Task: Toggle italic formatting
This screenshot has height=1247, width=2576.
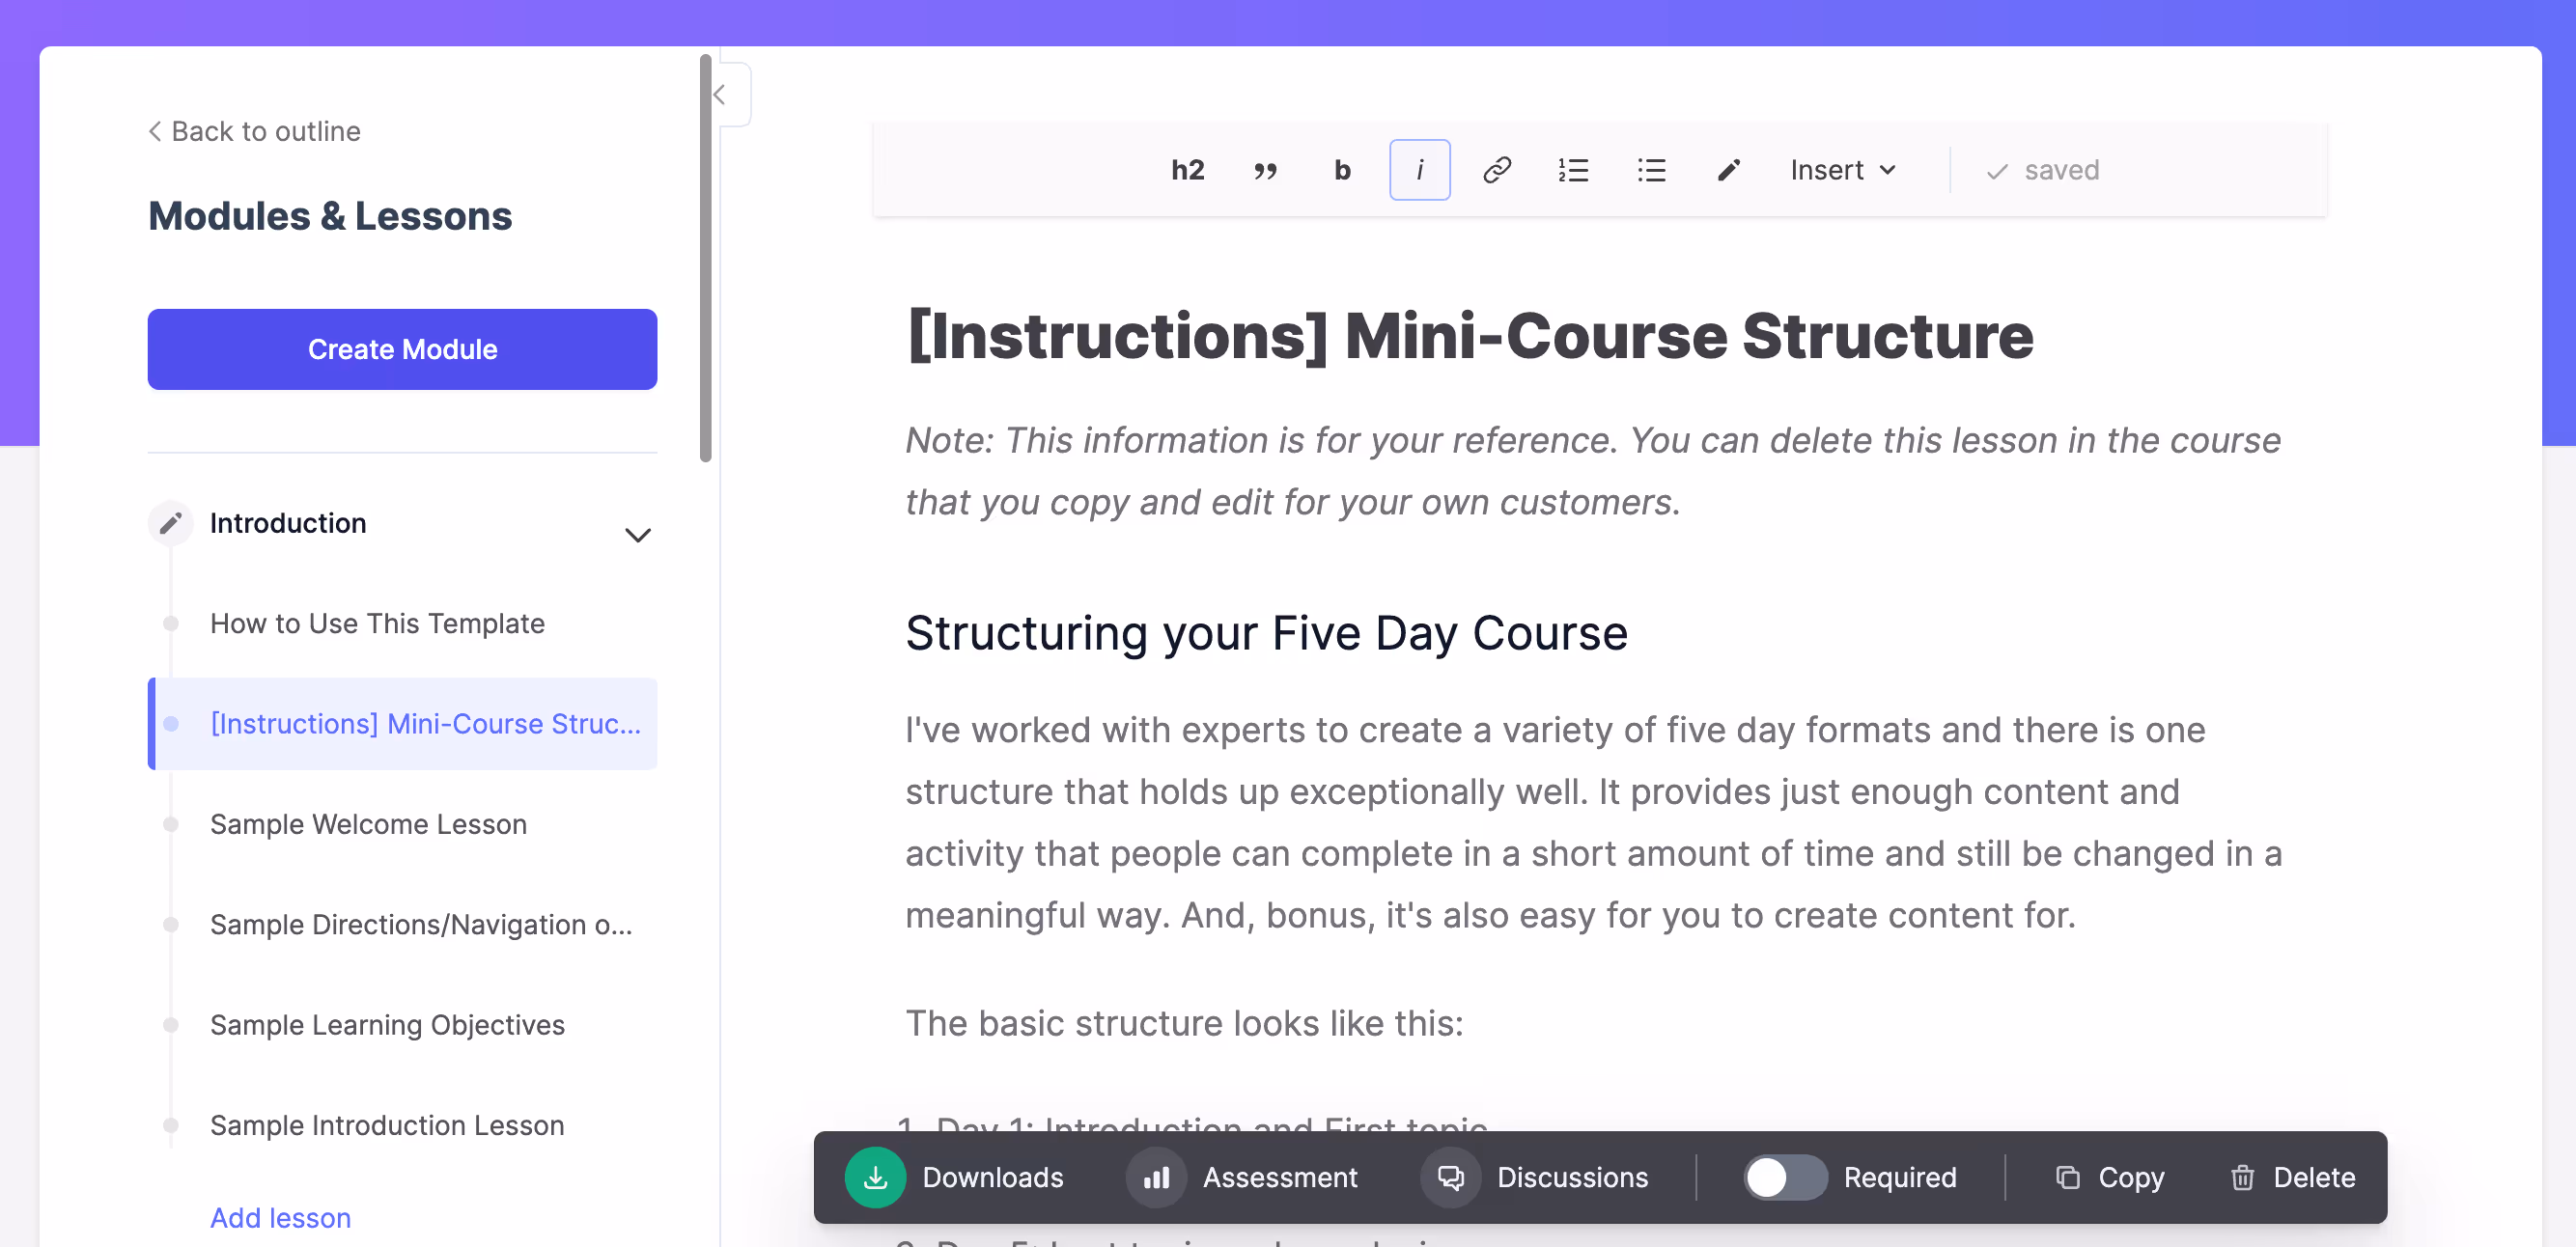Action: pyautogui.click(x=1420, y=169)
